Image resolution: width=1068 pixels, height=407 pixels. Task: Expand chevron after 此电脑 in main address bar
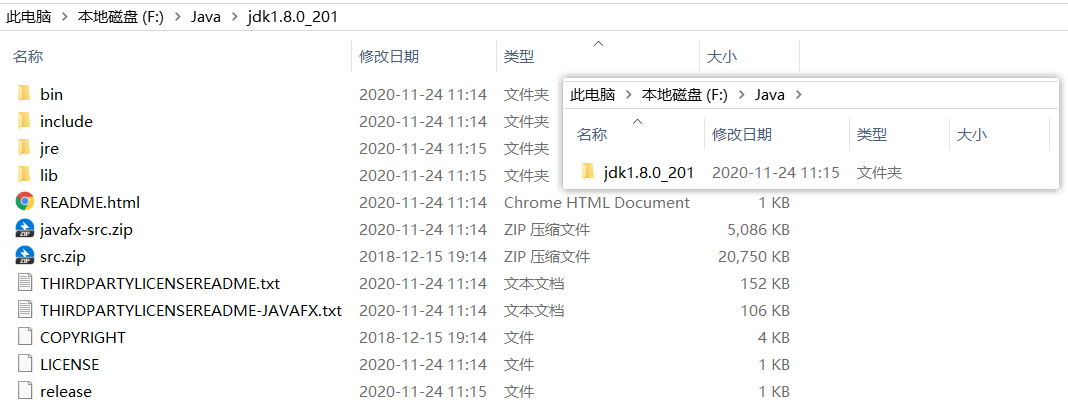(65, 17)
